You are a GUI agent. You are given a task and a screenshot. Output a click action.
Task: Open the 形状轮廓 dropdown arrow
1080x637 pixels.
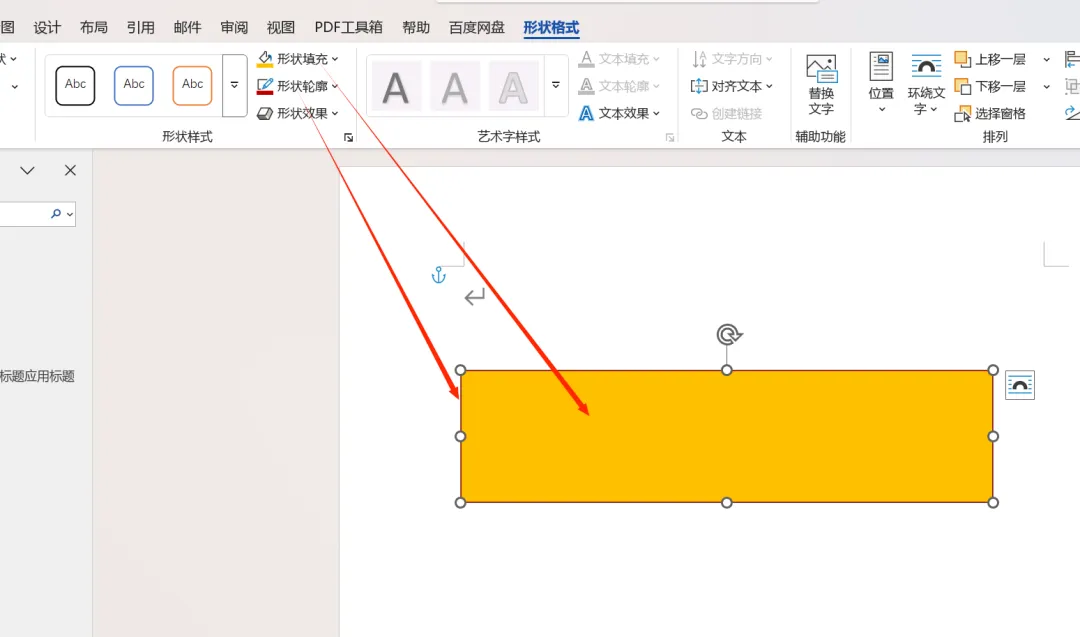335,86
